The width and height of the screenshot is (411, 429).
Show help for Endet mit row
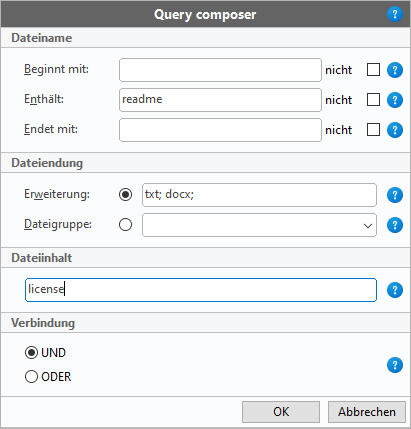click(x=395, y=130)
